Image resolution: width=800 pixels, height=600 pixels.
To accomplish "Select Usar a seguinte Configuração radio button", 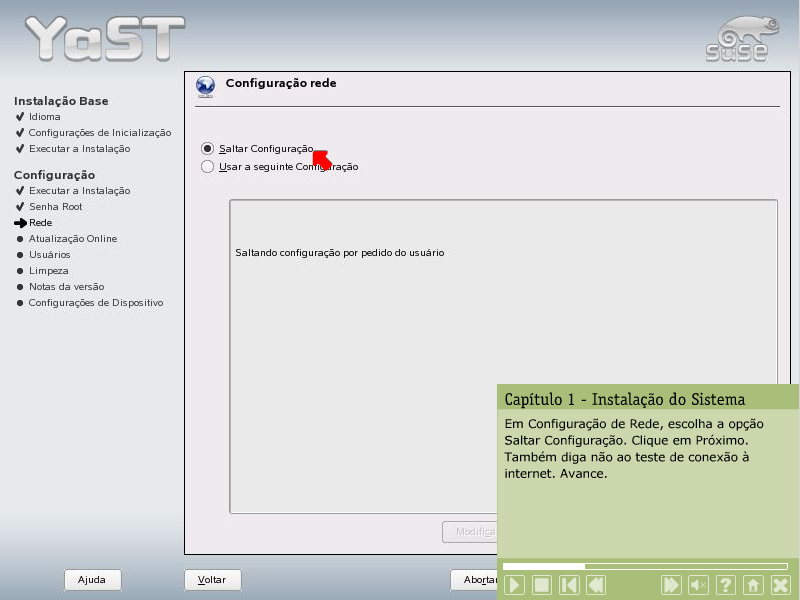I will pyautogui.click(x=208, y=167).
